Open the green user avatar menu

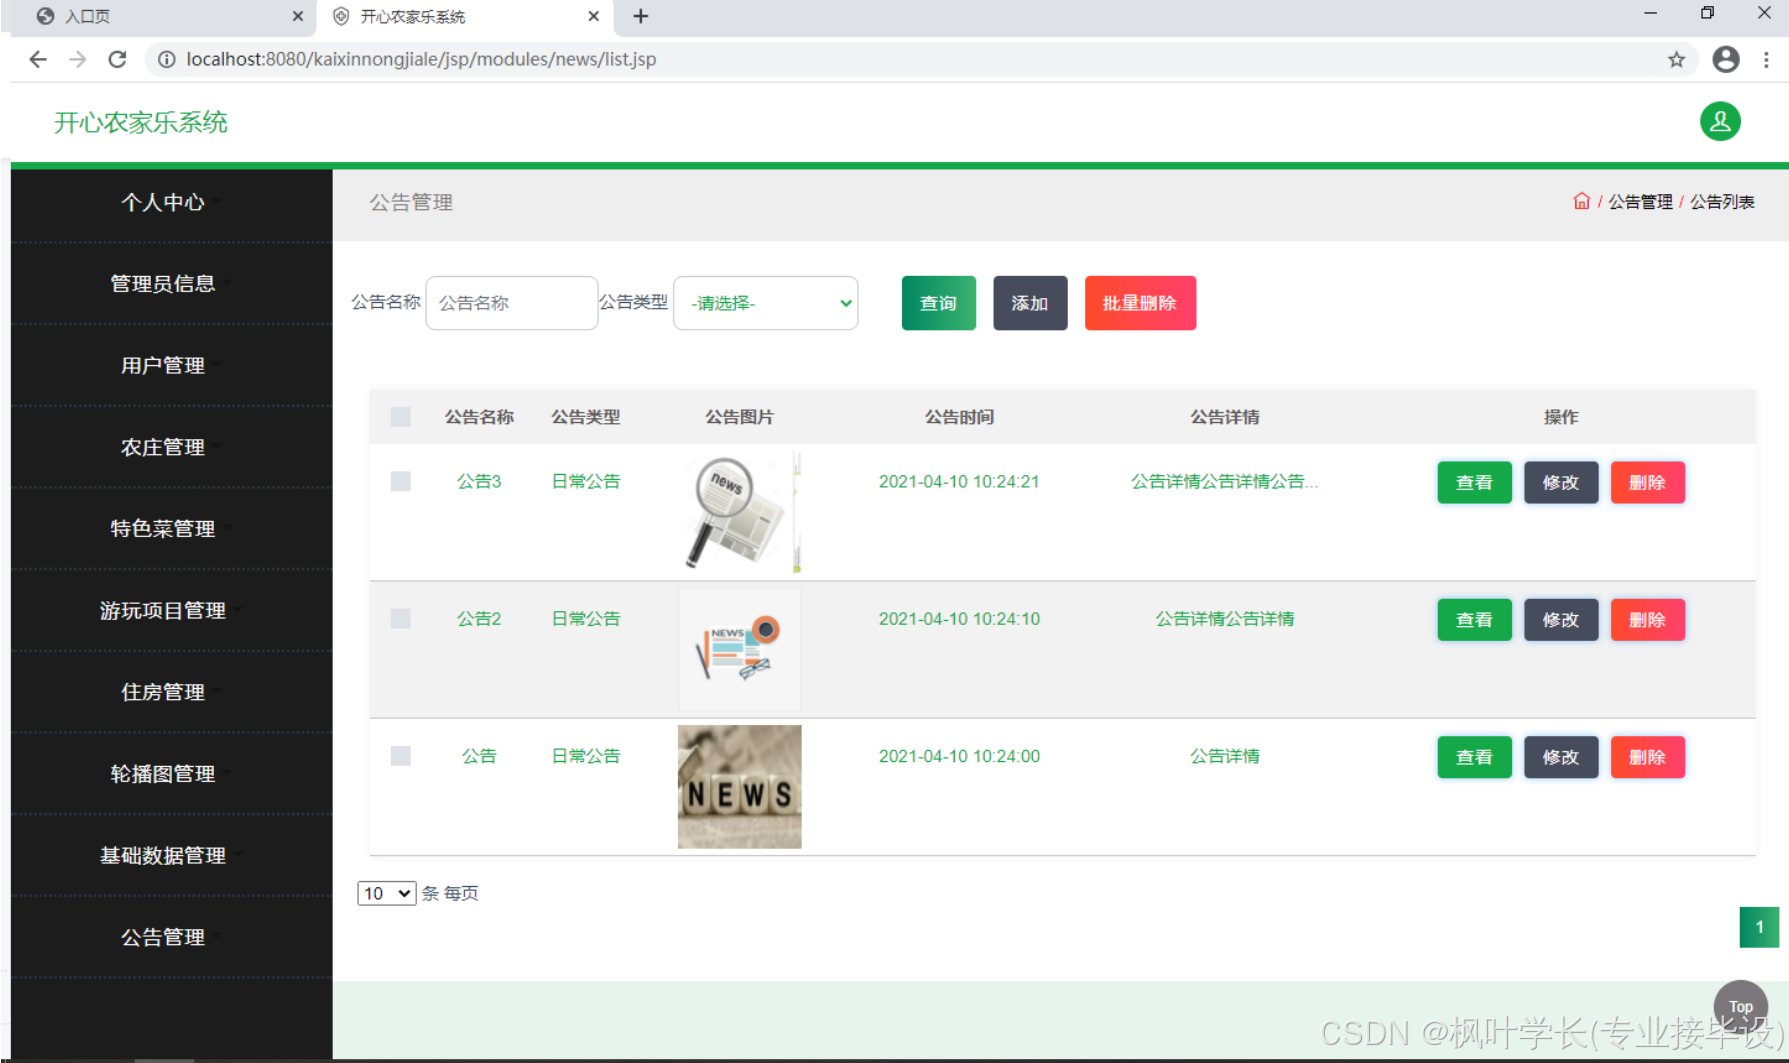[1720, 122]
